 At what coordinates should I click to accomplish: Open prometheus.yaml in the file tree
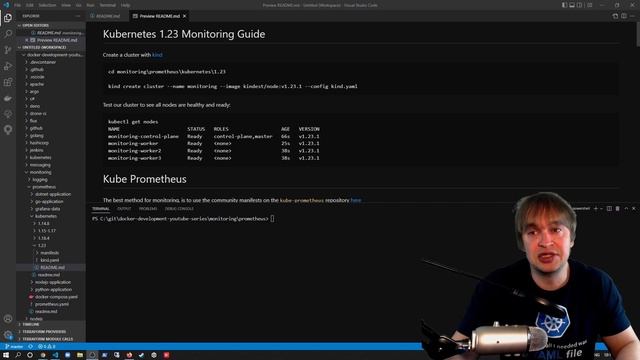click(51, 304)
